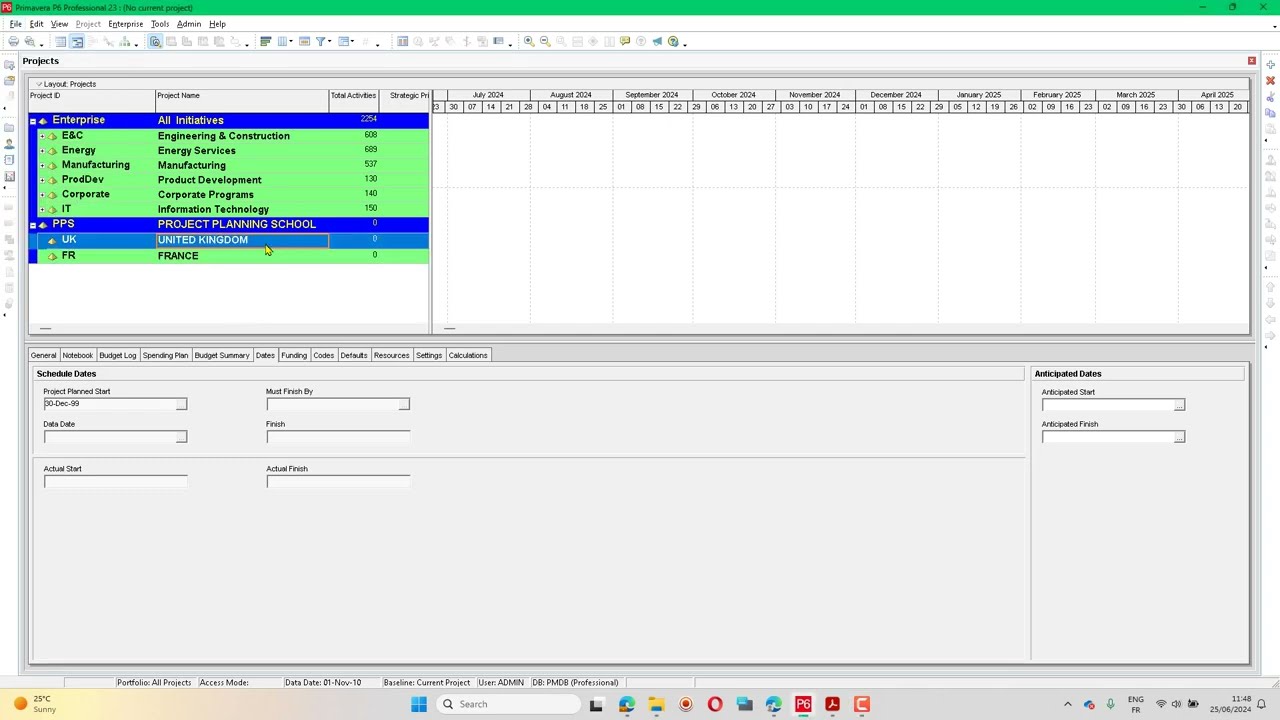1280x720 pixels.
Task: Click the Print icon in toolbar
Action: coord(13,41)
